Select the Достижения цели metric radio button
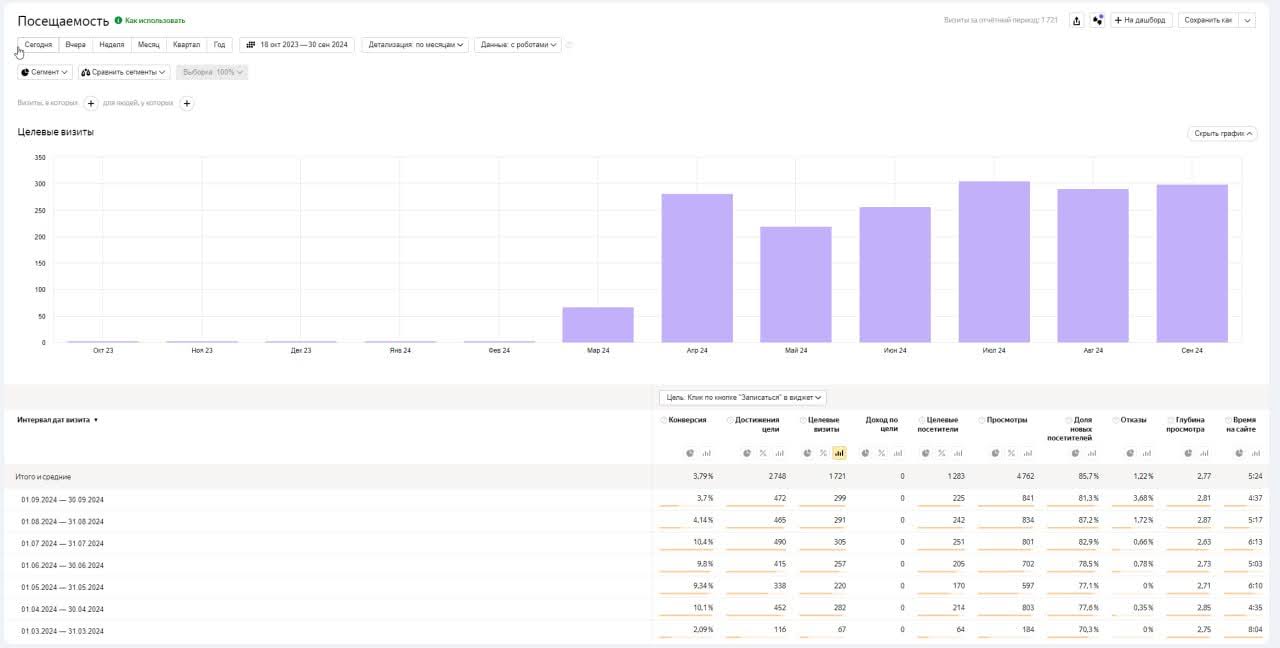The image size is (1280, 648). (730, 420)
